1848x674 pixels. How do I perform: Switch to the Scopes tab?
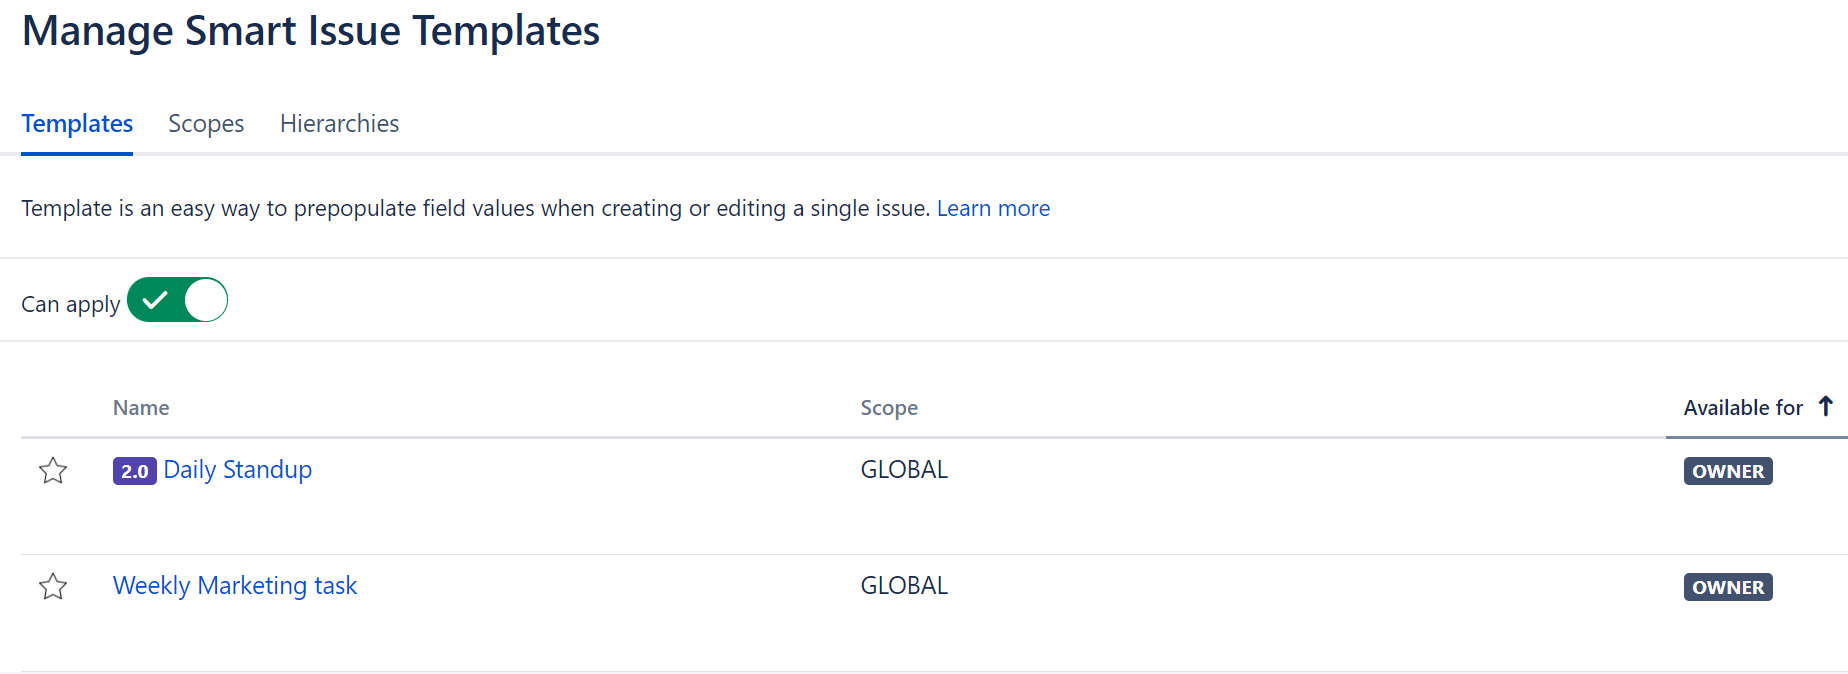(206, 124)
